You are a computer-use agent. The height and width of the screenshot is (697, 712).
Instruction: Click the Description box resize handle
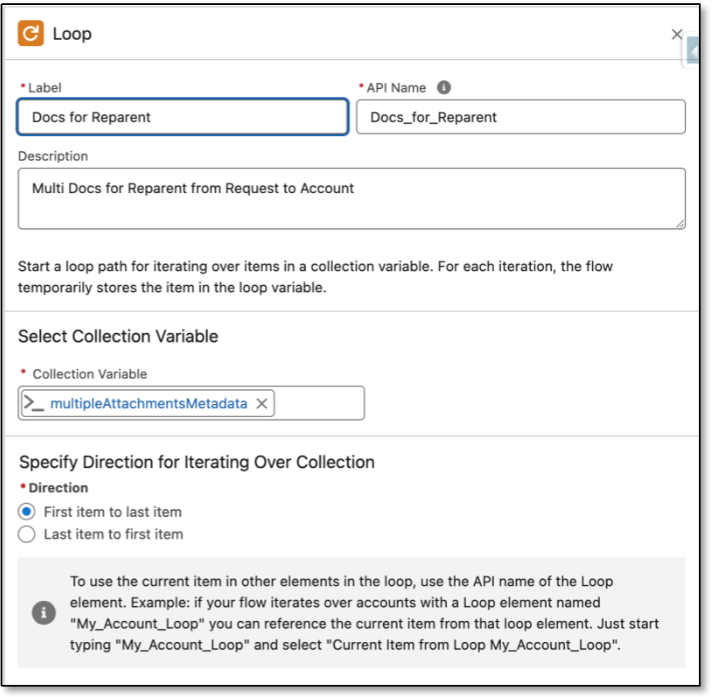pos(679,223)
